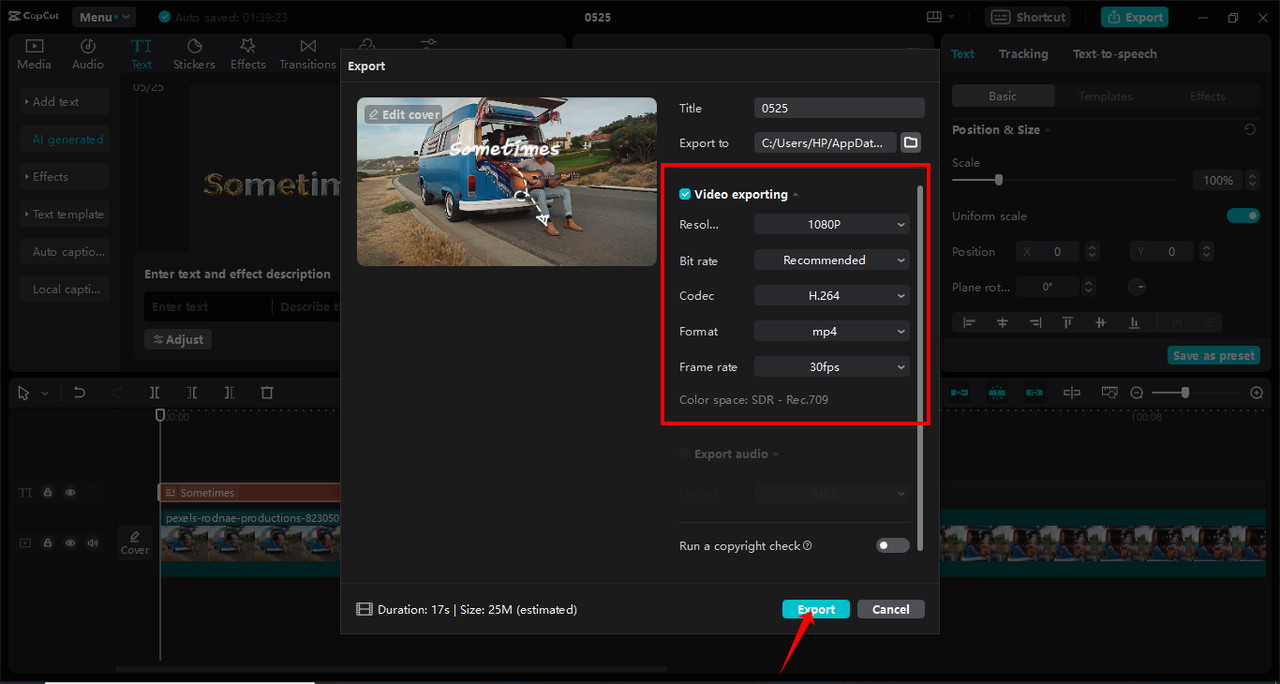Screen dimensions: 1280x684
Task: Expand the Text template section in sidebar
Action: 64,214
